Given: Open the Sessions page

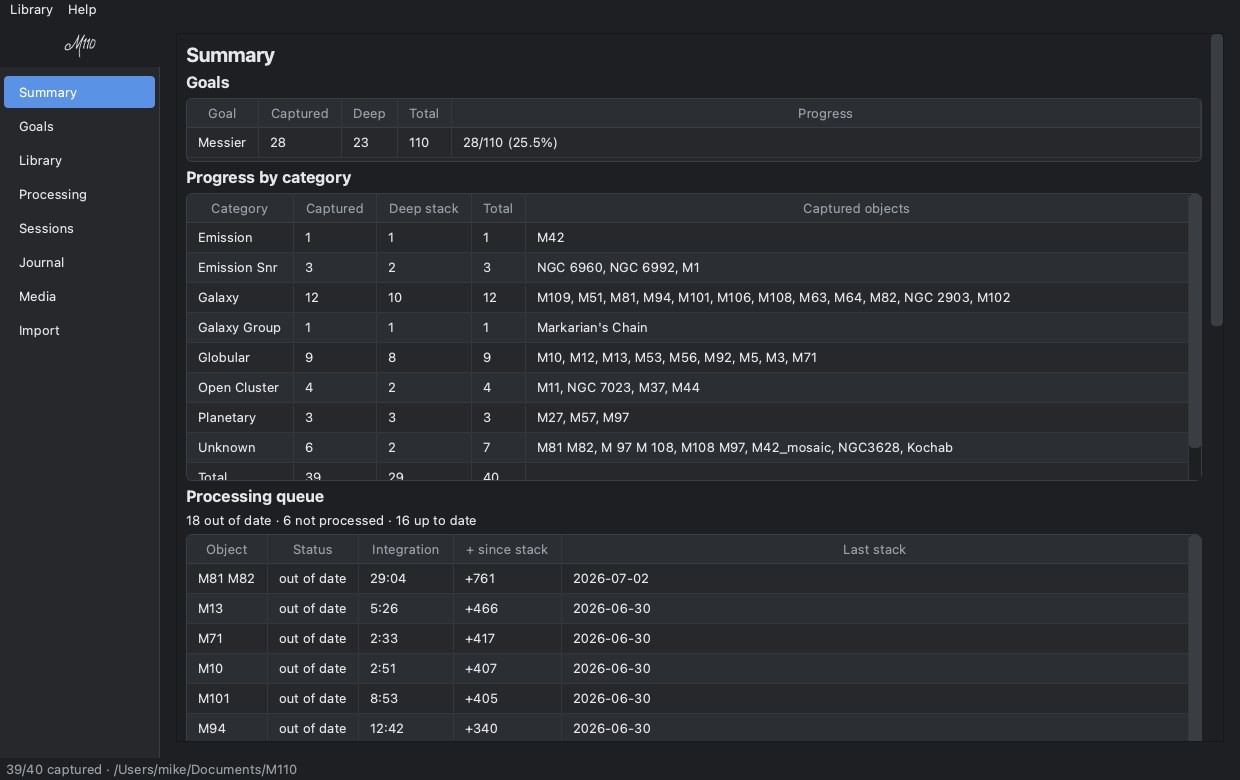Looking at the screenshot, I should (79, 228).
